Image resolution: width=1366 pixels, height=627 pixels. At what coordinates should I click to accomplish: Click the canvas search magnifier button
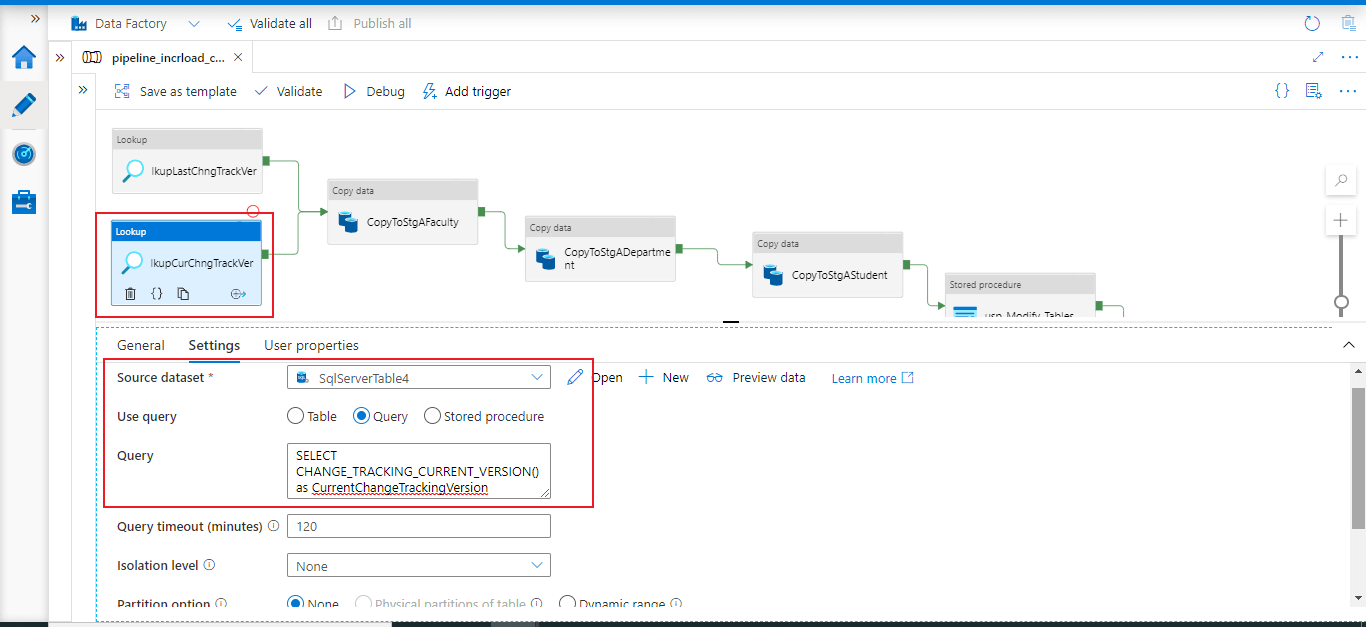click(1341, 181)
